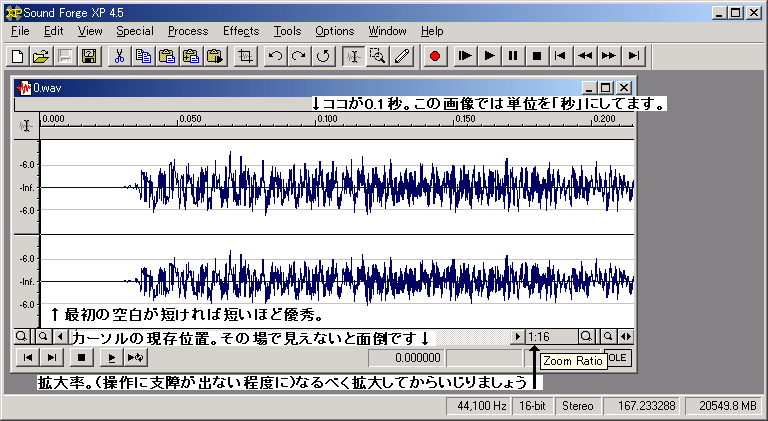
Task: Create a new file with the New icon
Action: pyautogui.click(x=18, y=56)
